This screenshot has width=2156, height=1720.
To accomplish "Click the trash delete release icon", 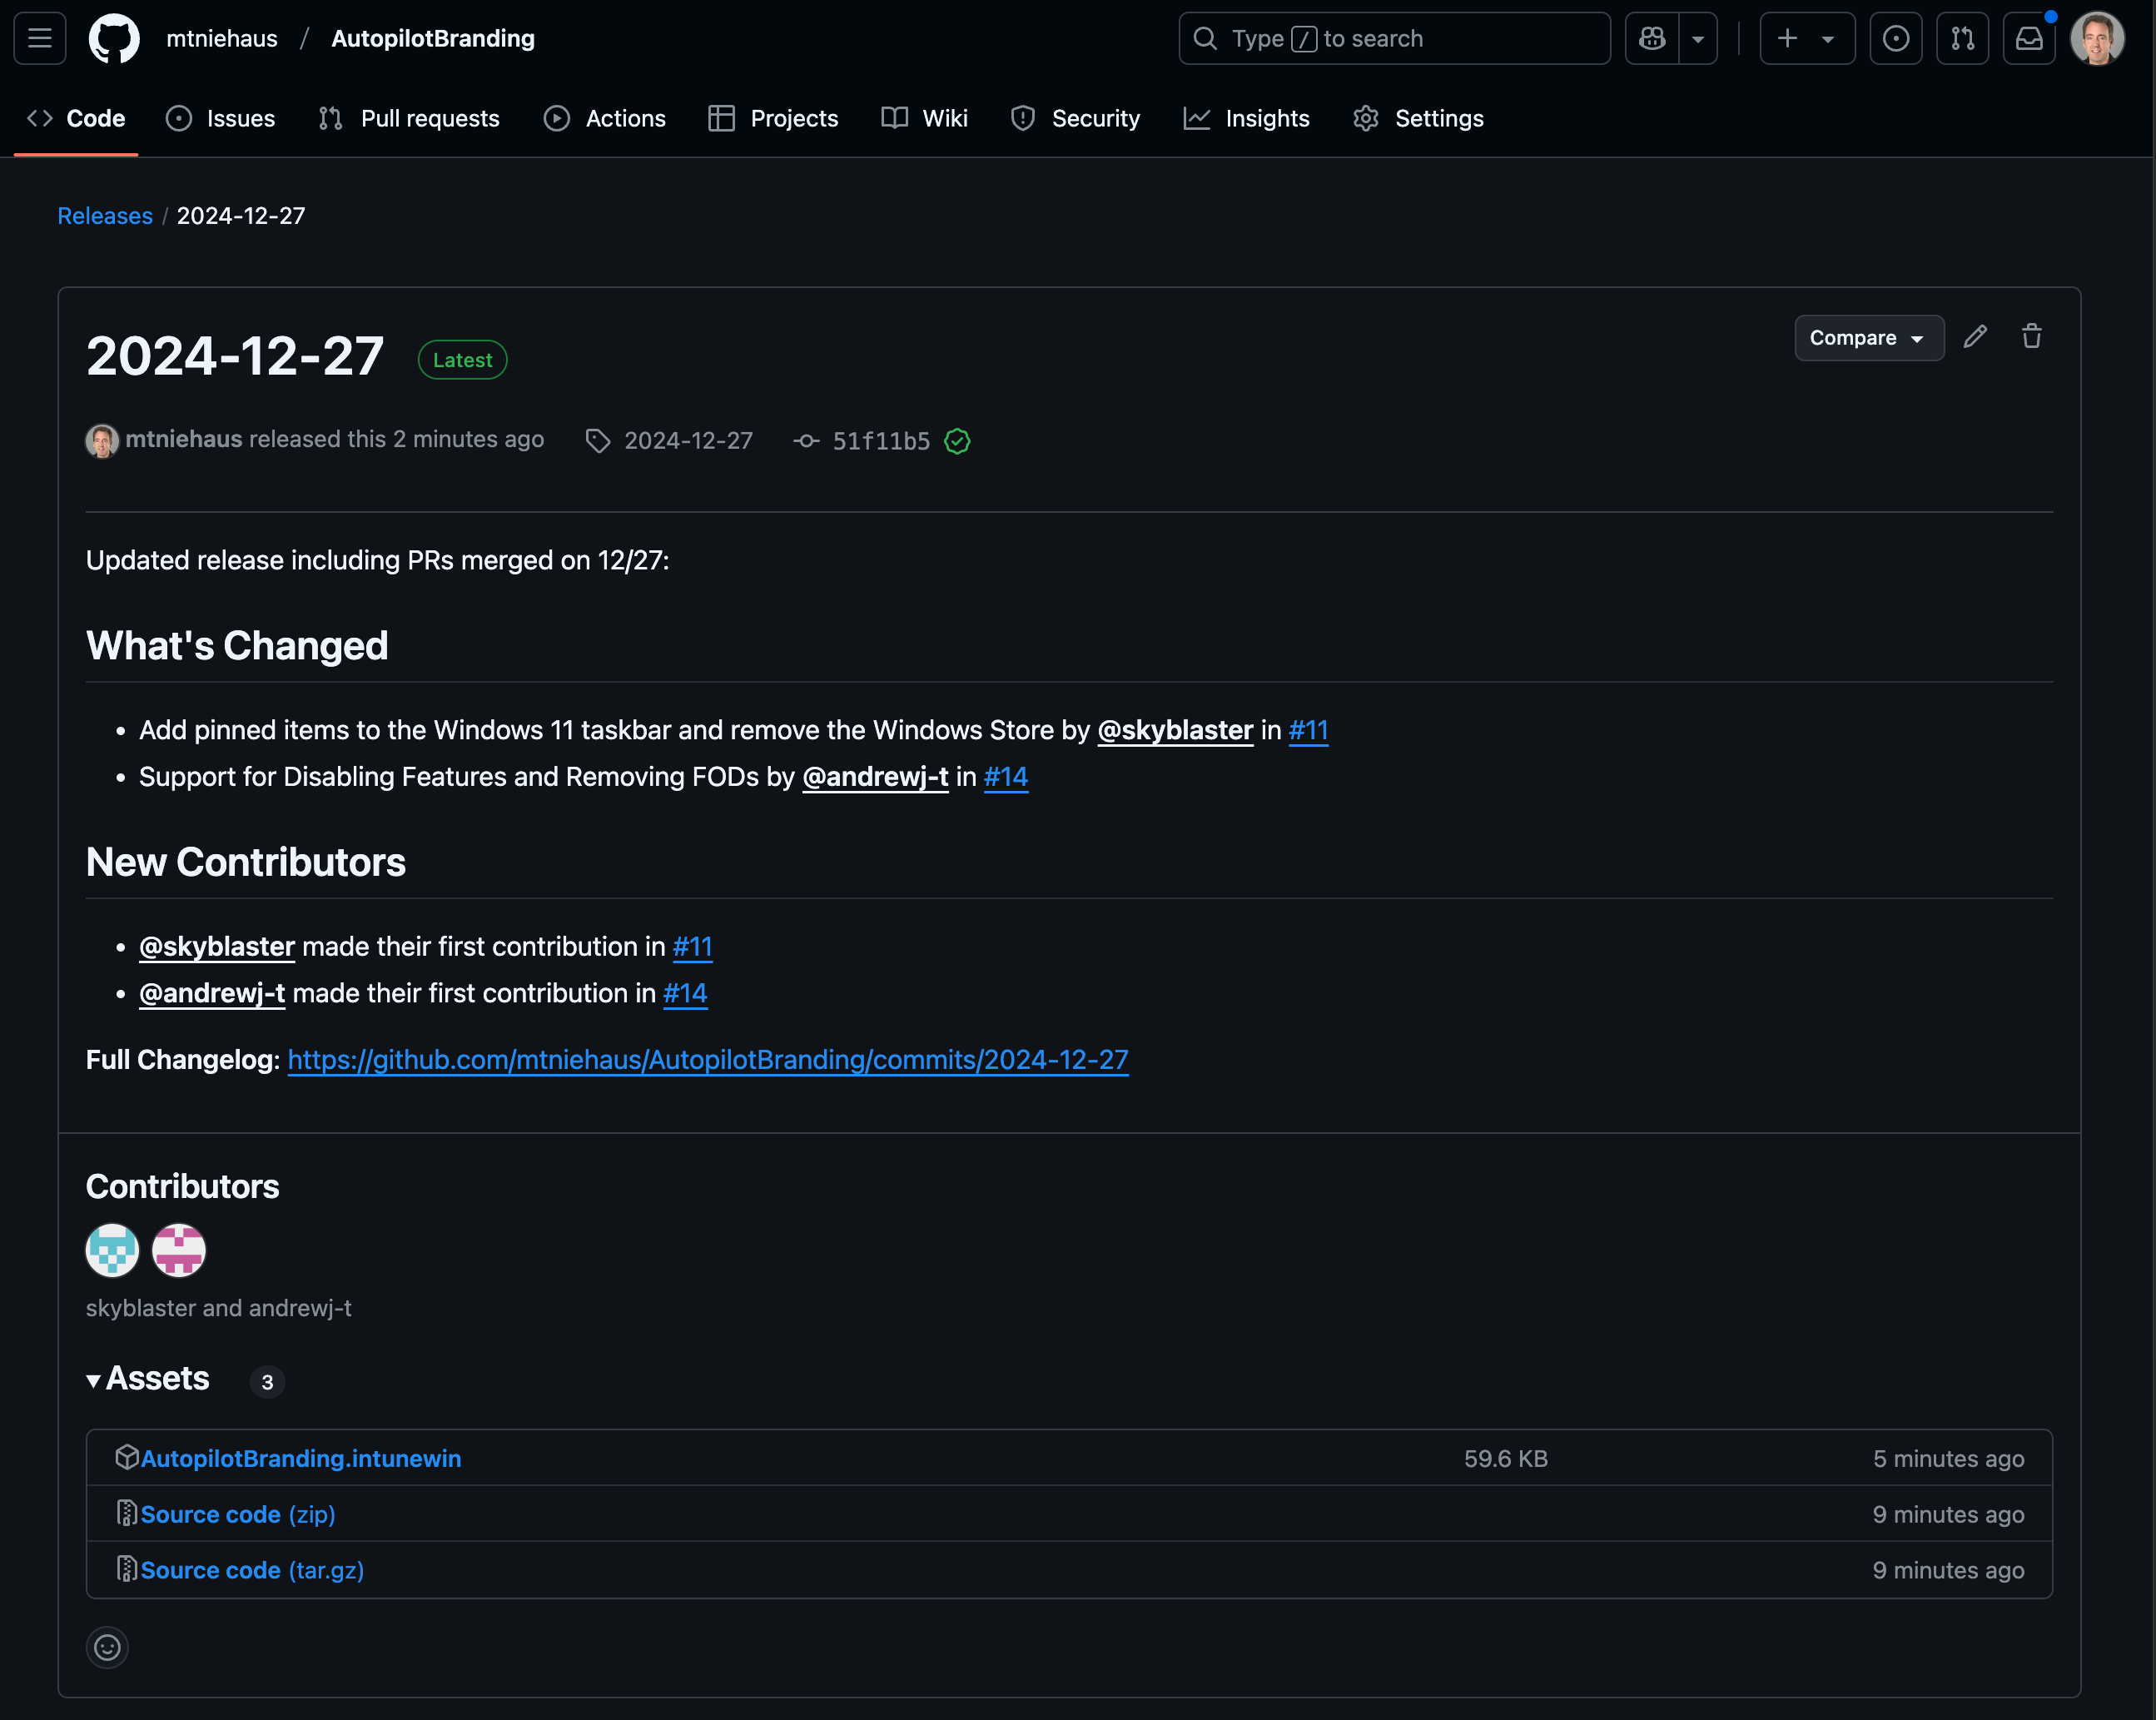I will coord(2031,337).
